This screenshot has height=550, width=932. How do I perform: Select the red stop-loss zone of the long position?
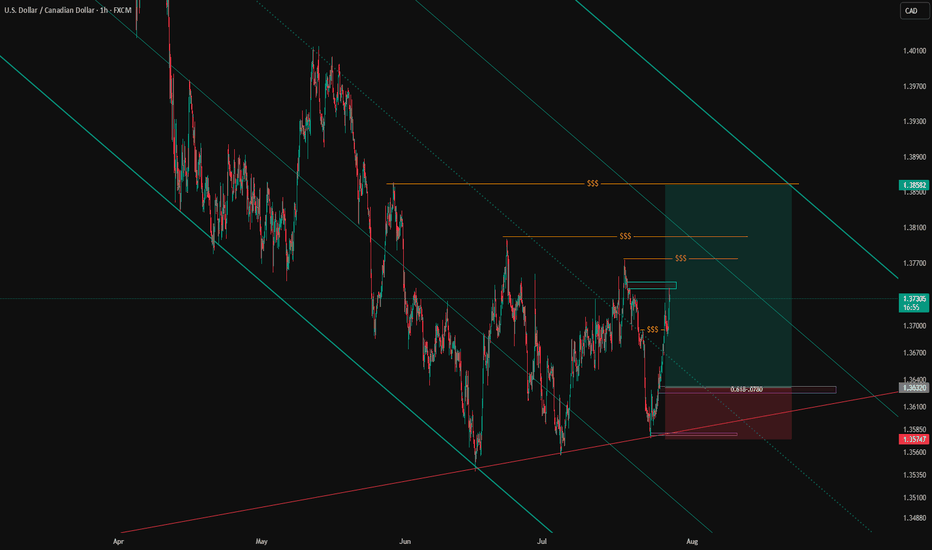(728, 413)
